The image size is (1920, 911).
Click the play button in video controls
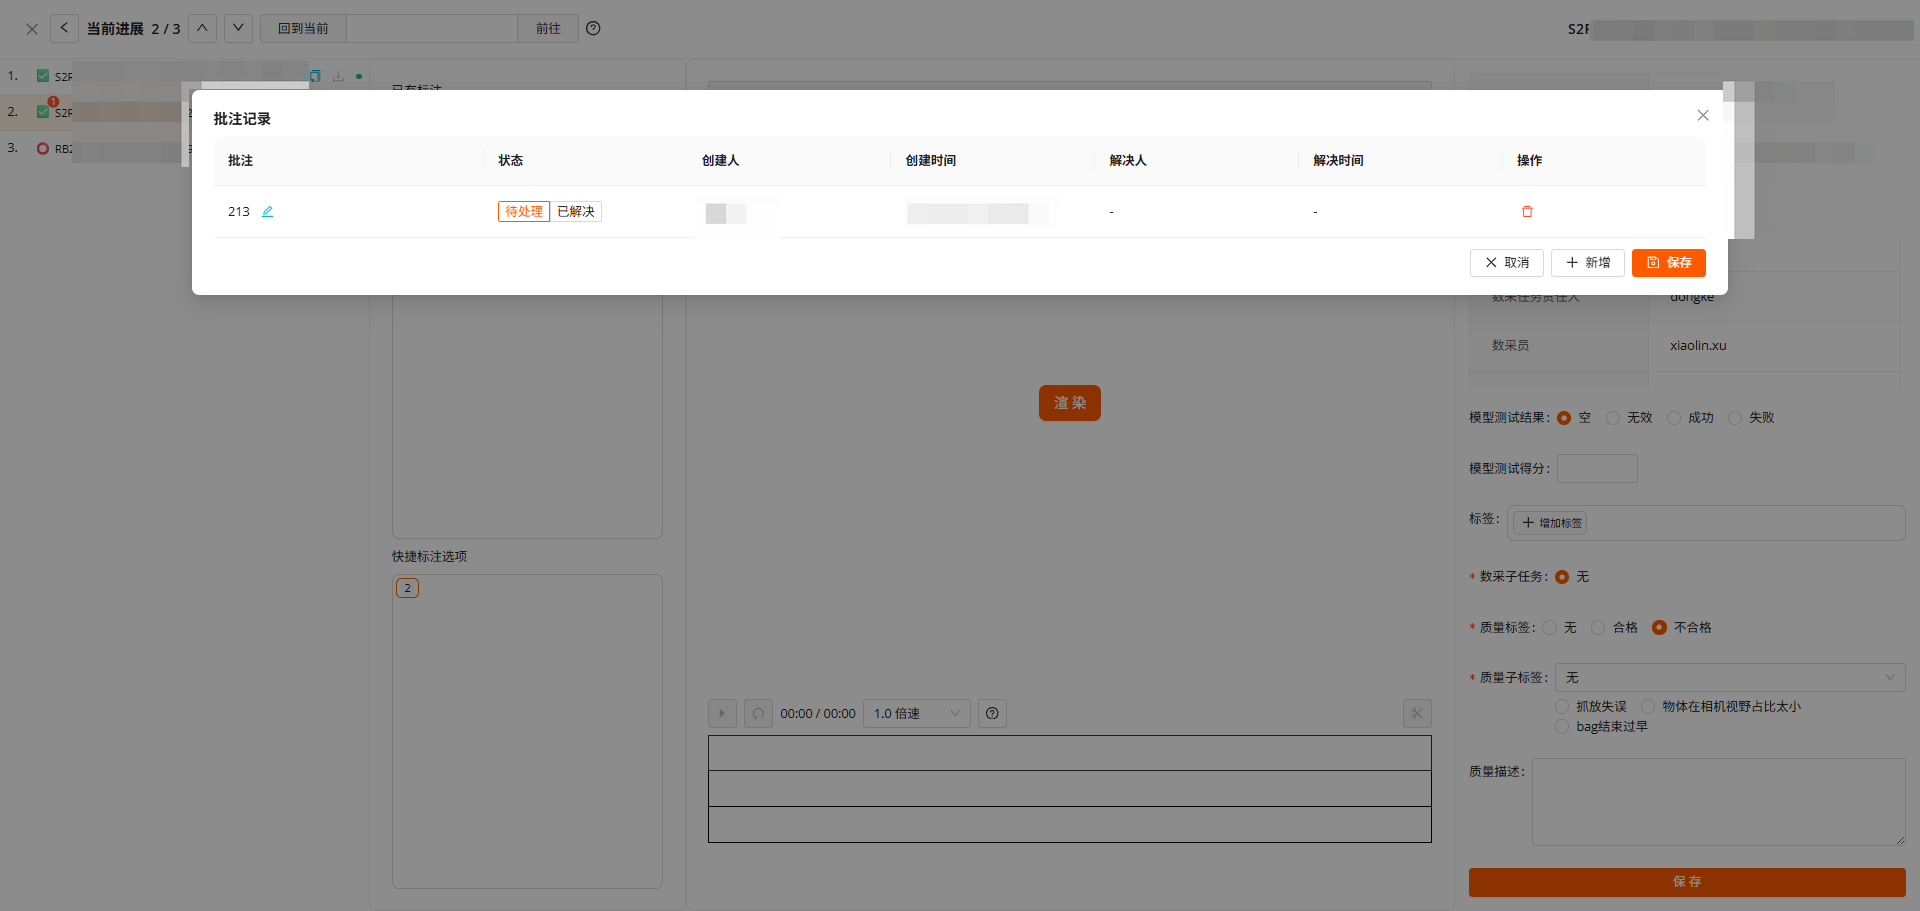click(722, 714)
